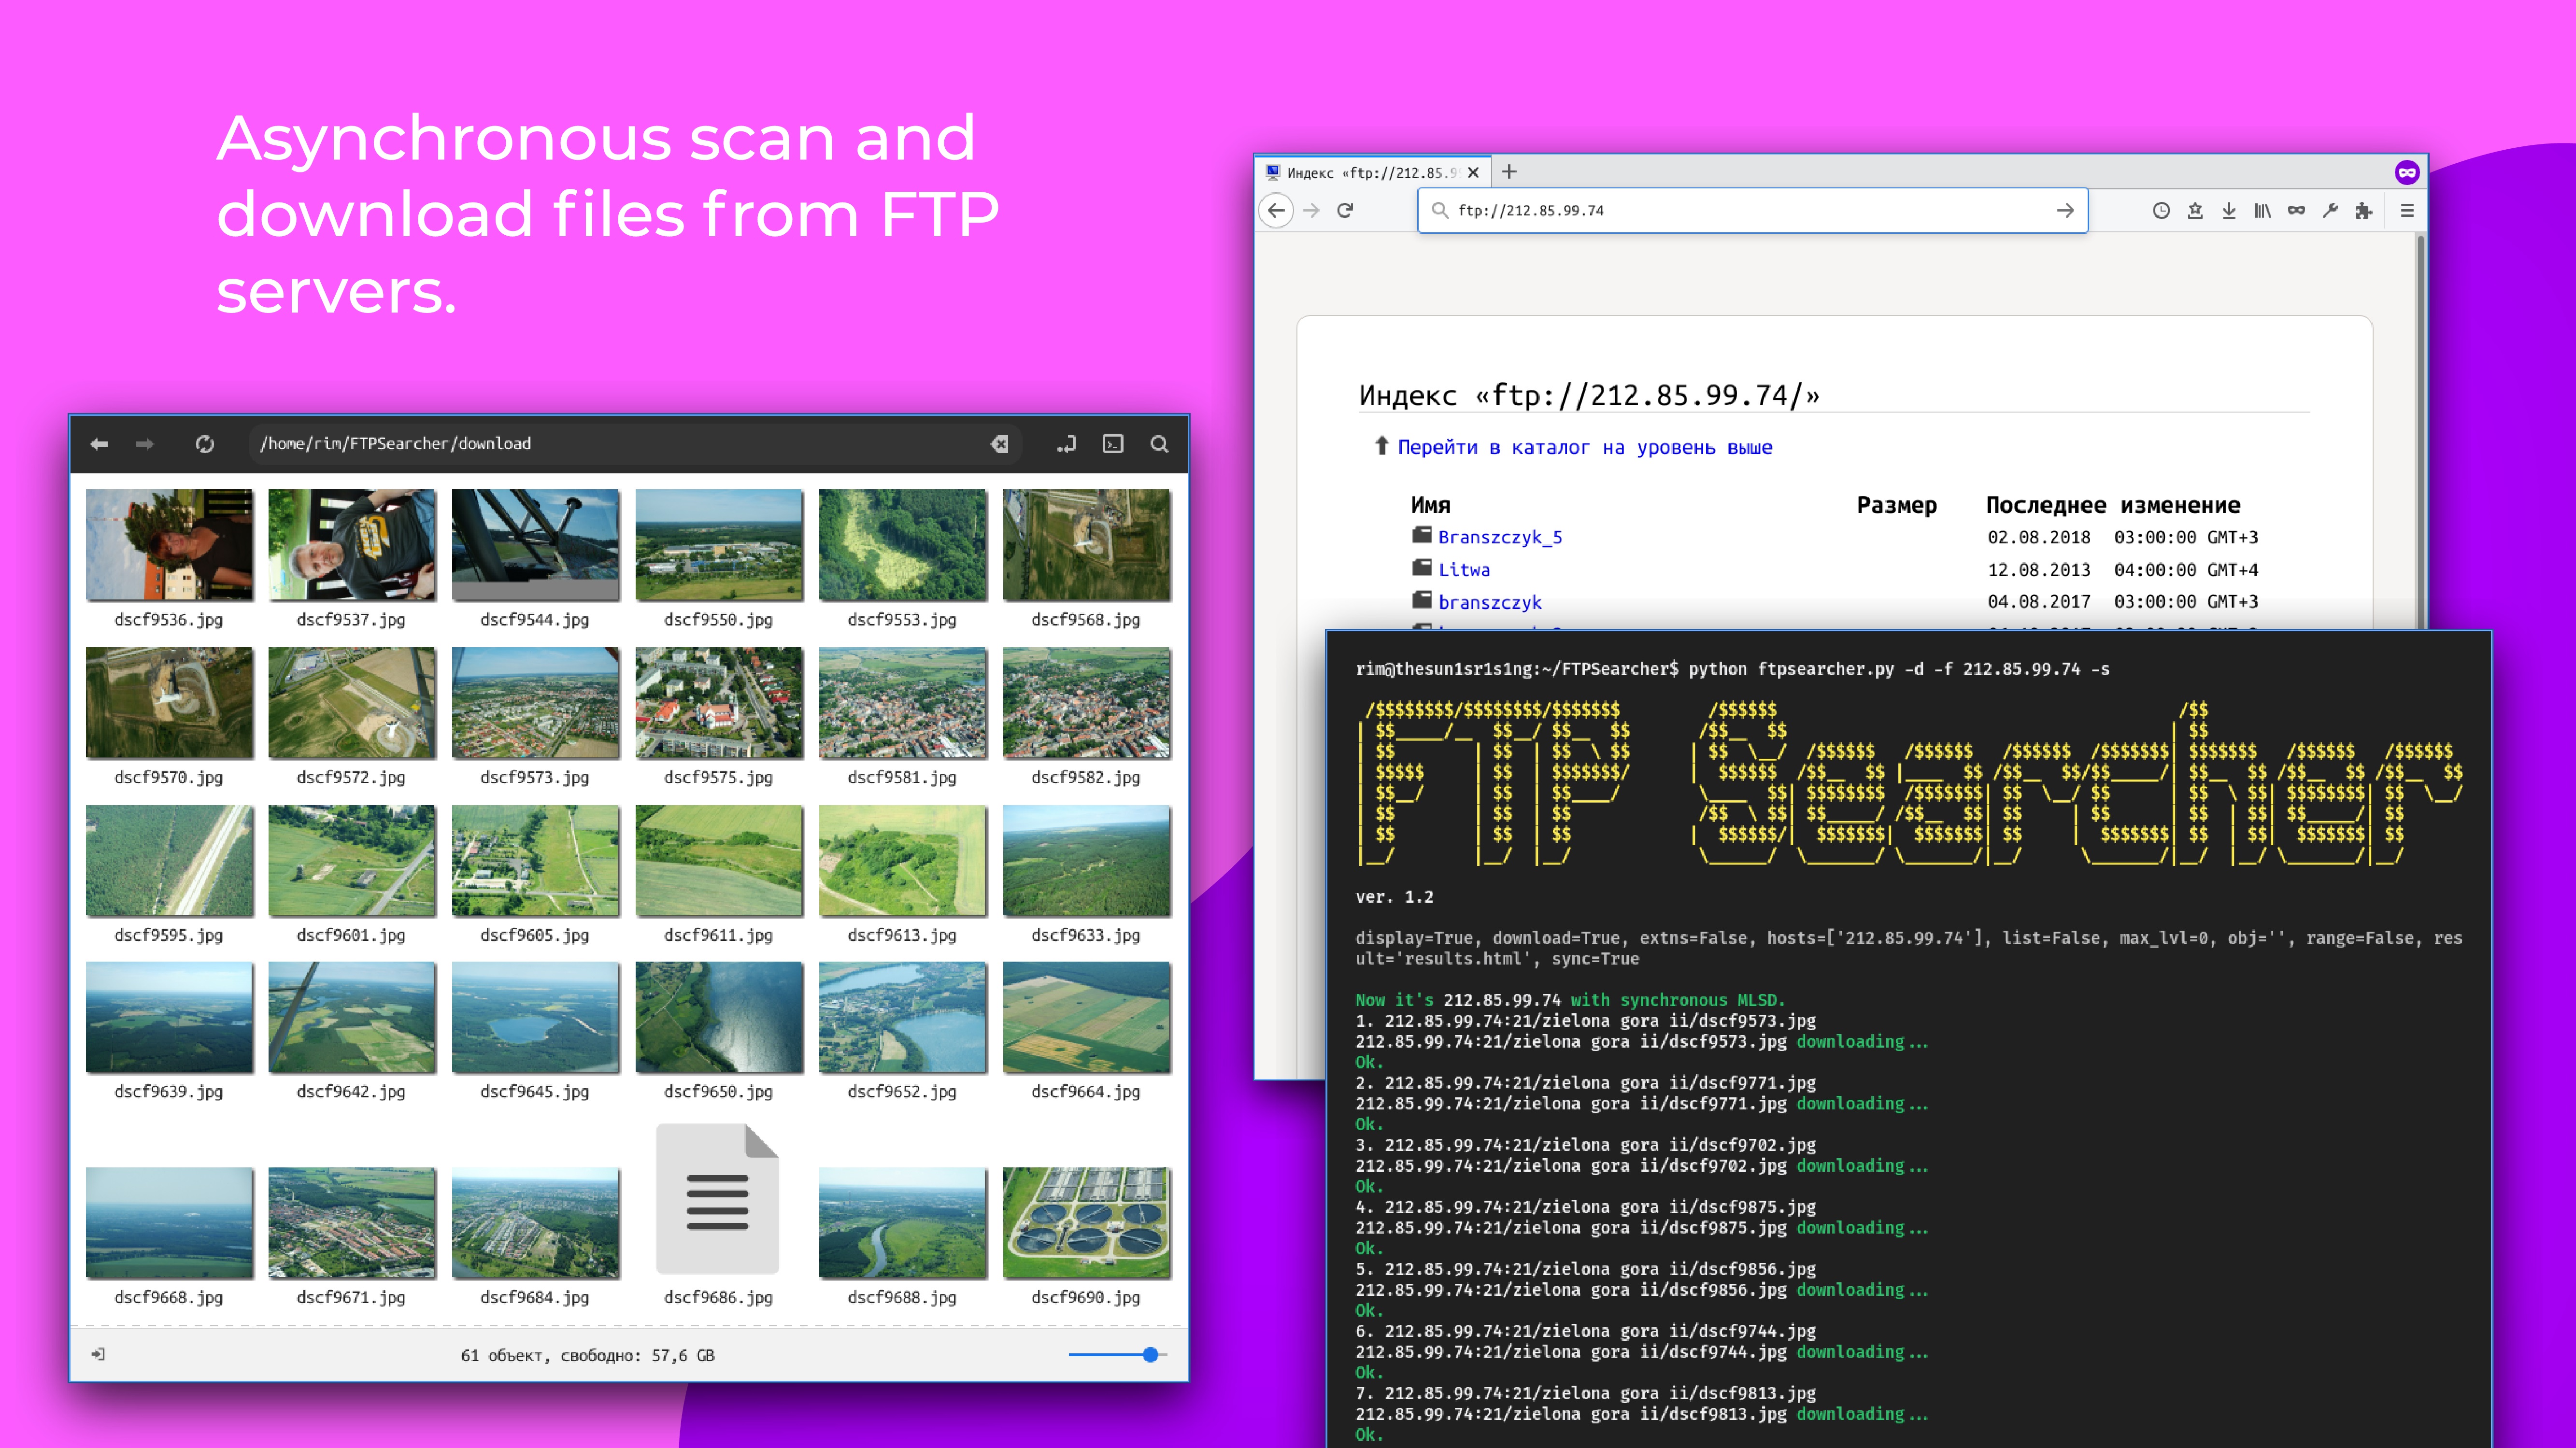
Task: Click link to go up one directory level
Action: tap(1583, 447)
